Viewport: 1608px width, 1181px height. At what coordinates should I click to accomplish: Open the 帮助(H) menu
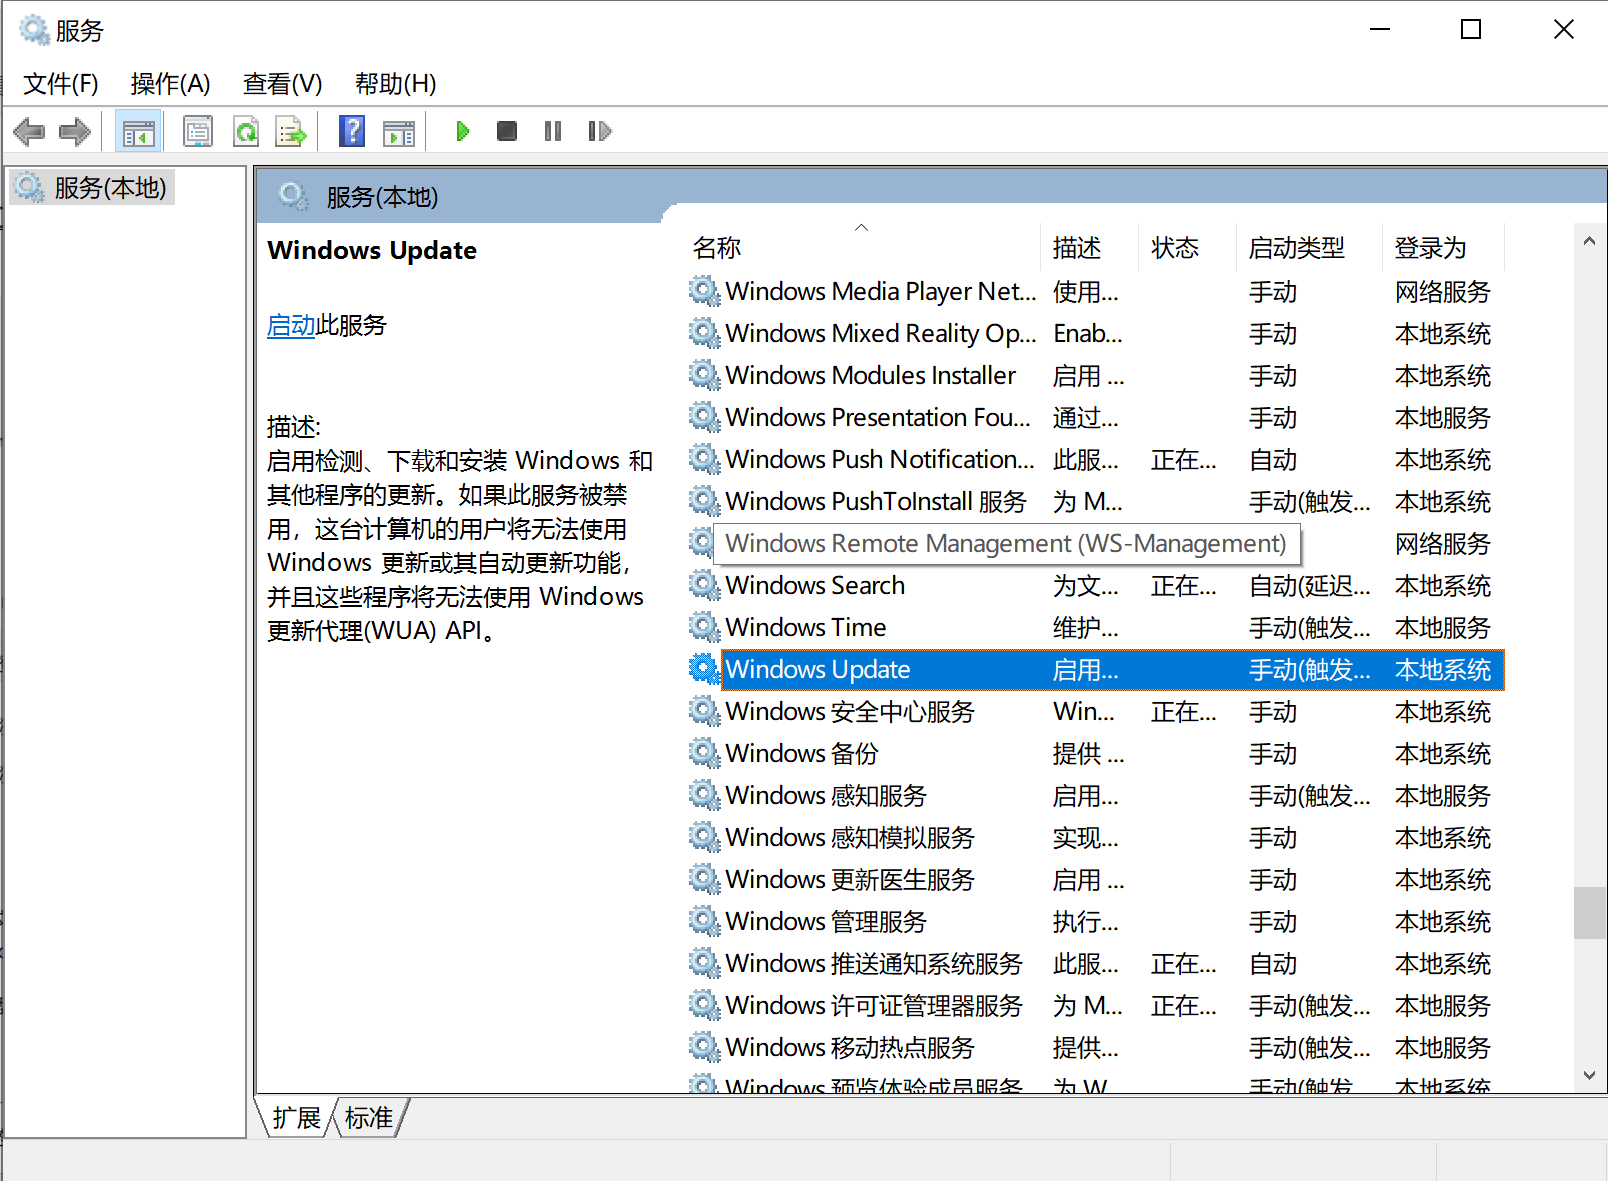coord(395,84)
